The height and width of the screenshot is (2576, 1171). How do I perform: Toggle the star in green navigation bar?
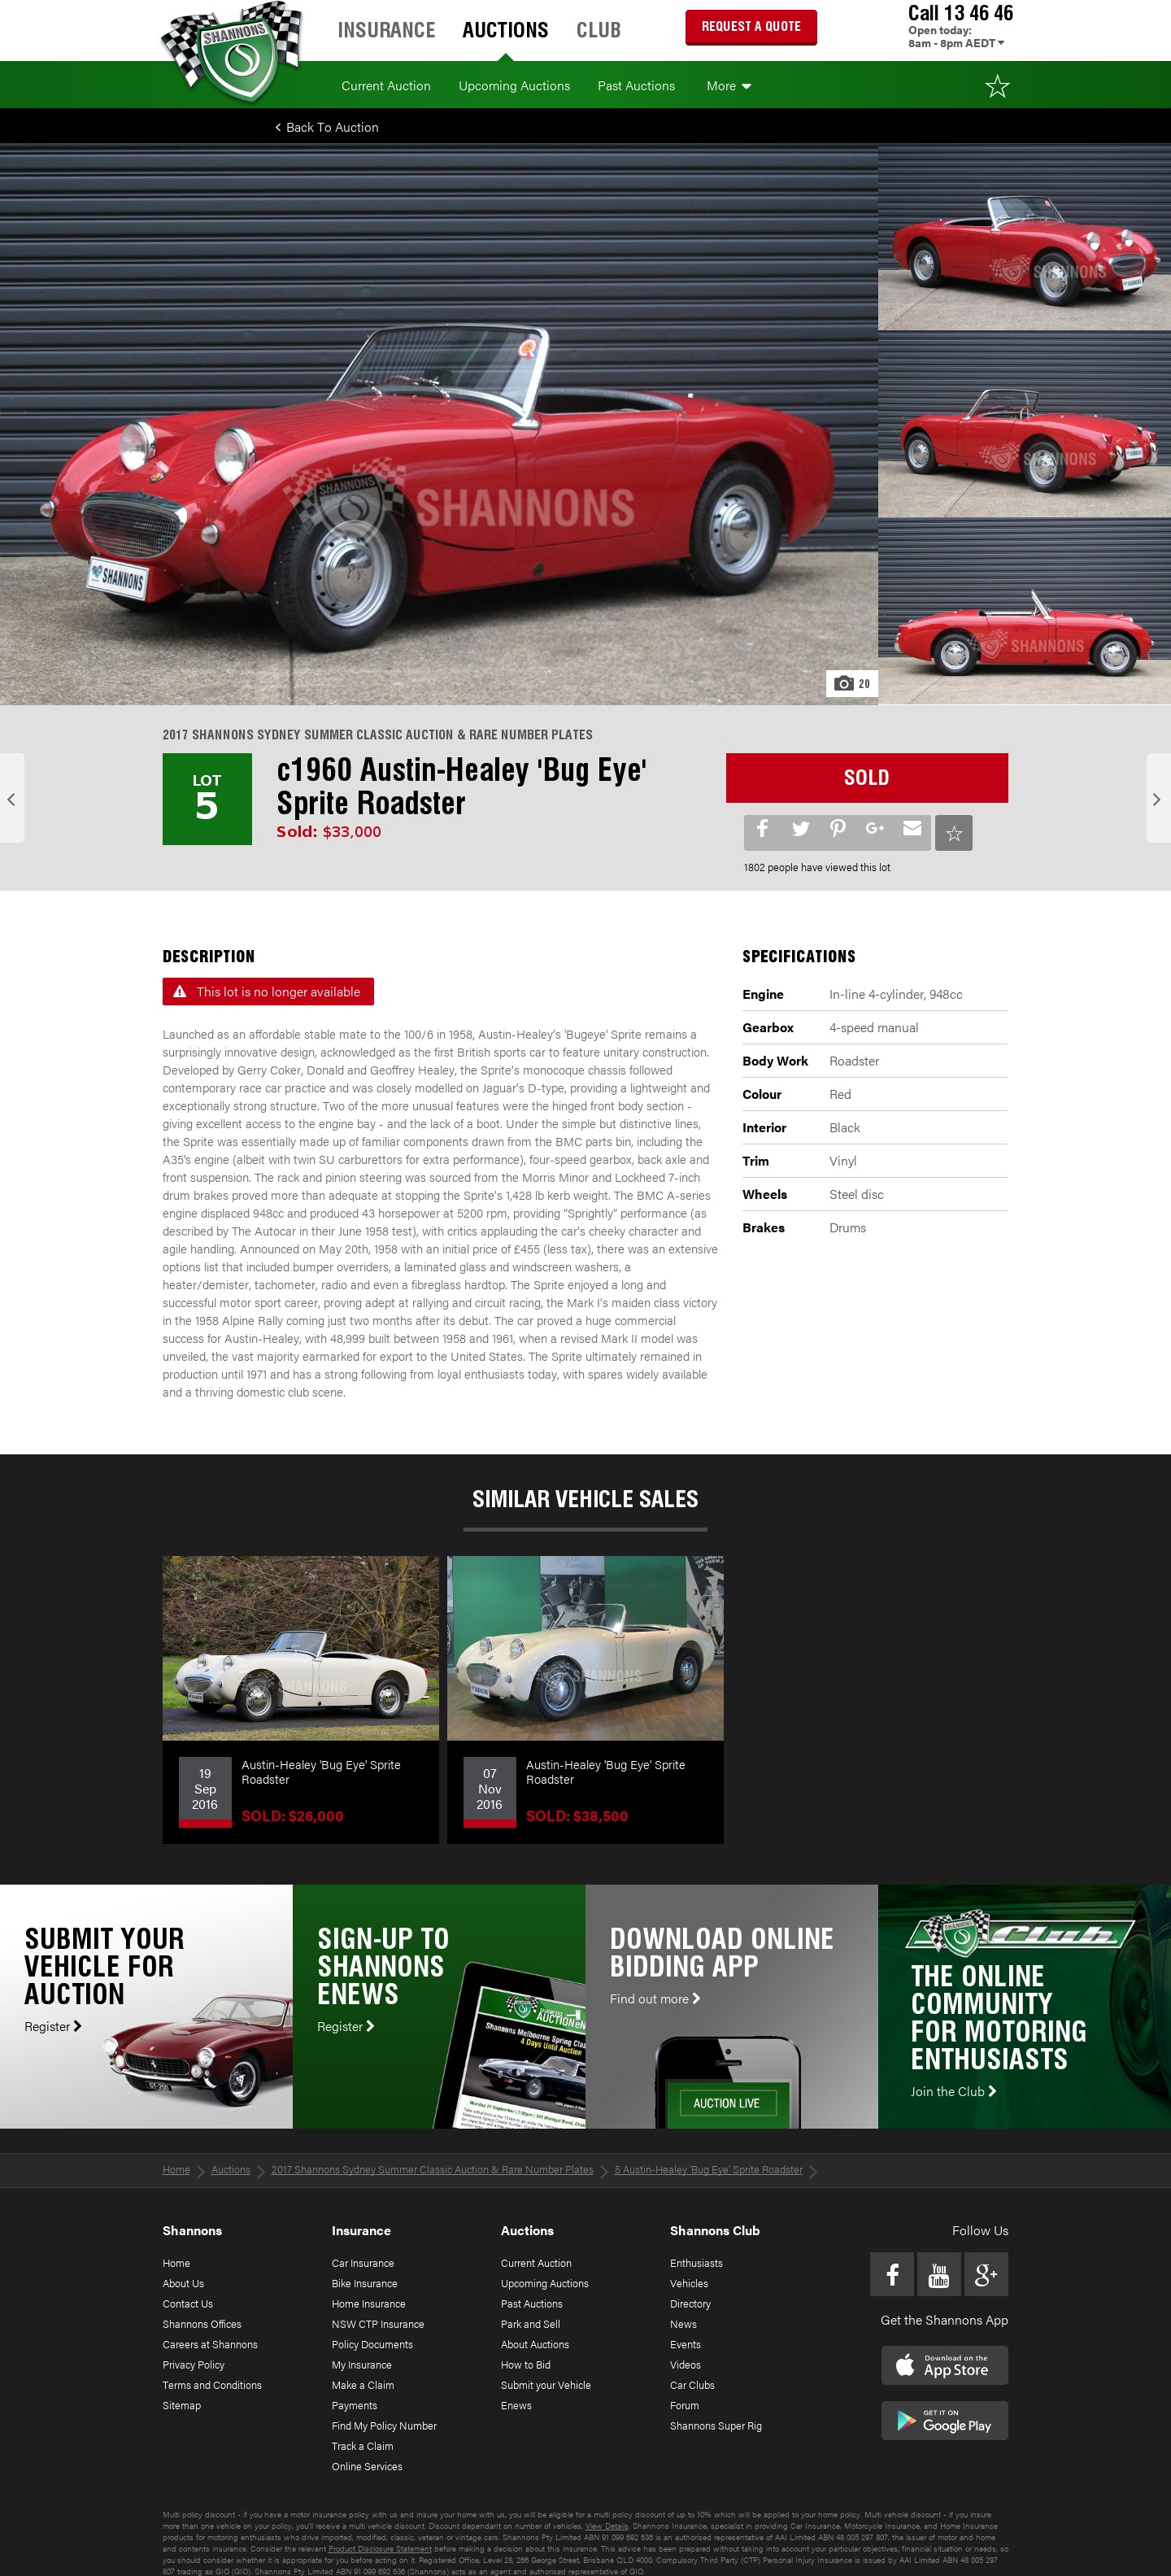(997, 86)
